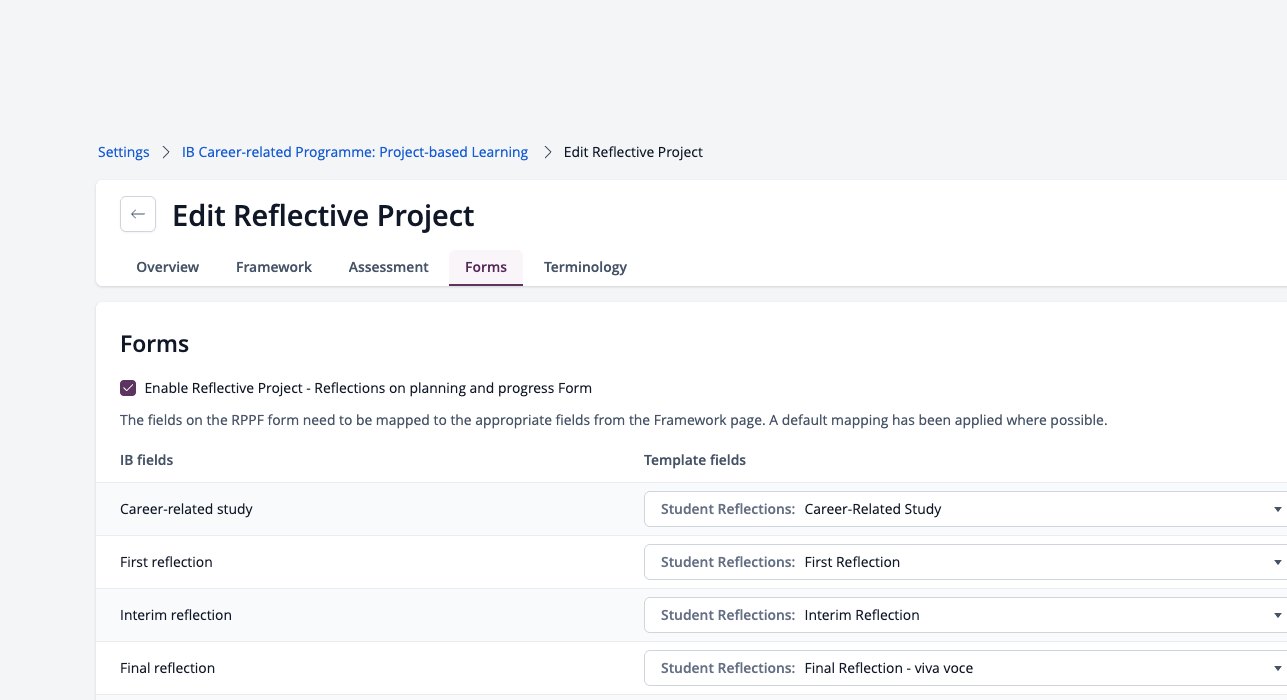Click the 'IB fields' column header
Viewport: 1287px width, 700px height.
click(146, 460)
